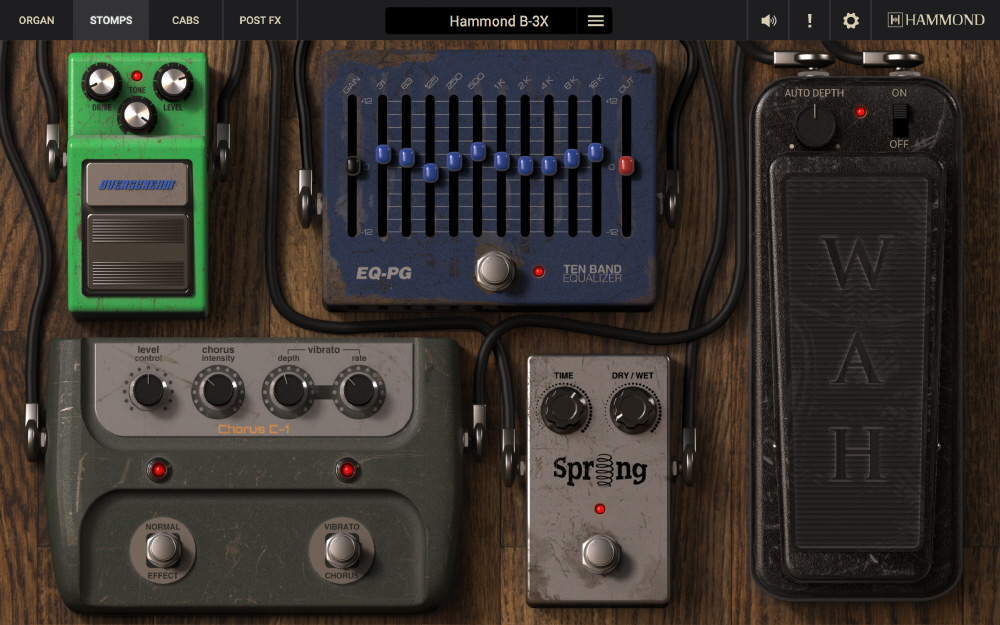
Task: Toggle the green overdrive pedal footswitch
Action: click(137, 253)
